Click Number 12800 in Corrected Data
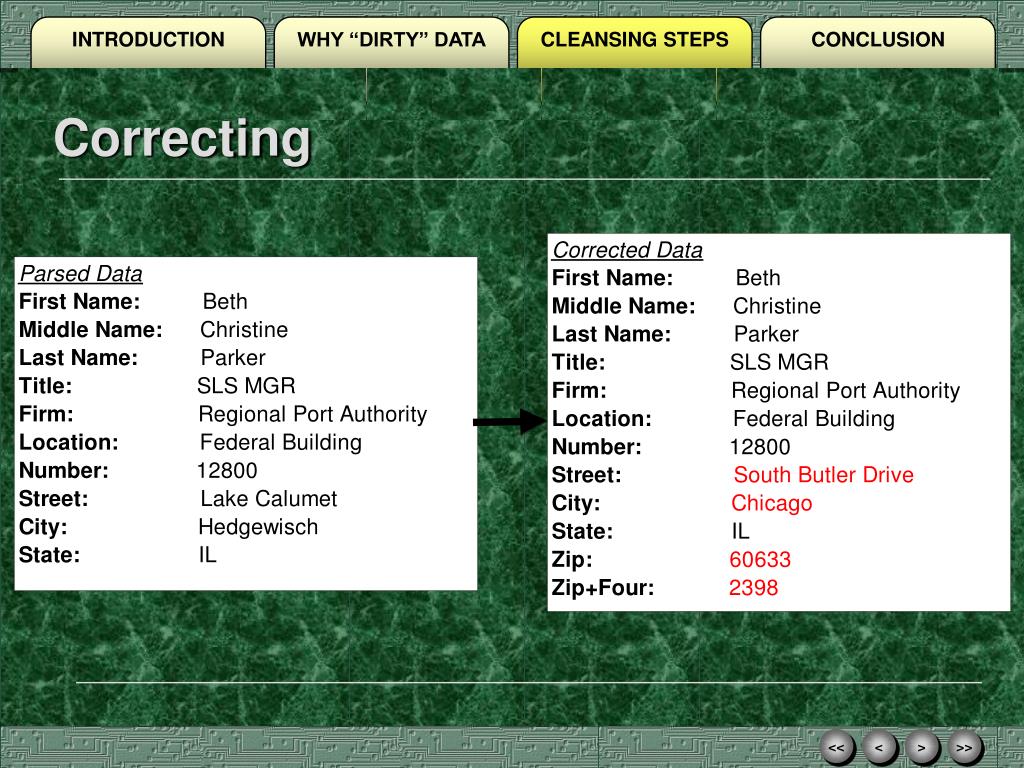Viewport: 1024px width, 768px height. point(760,447)
